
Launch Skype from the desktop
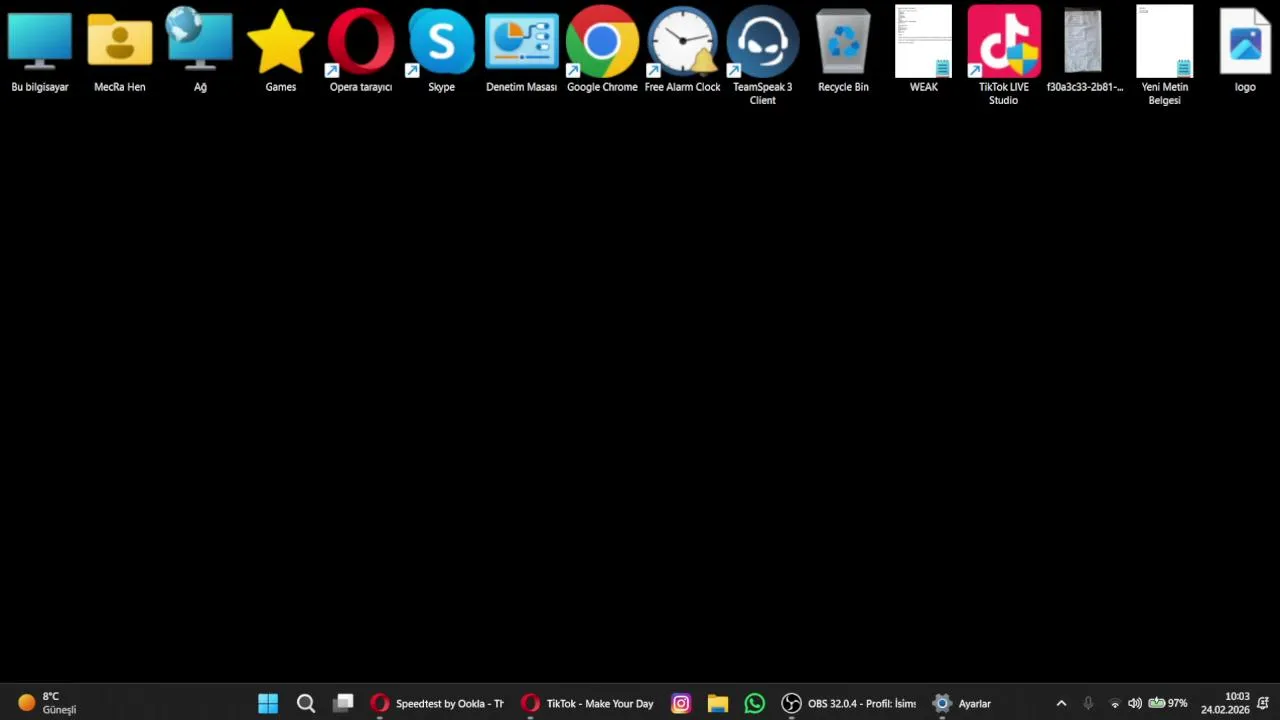pos(441,50)
